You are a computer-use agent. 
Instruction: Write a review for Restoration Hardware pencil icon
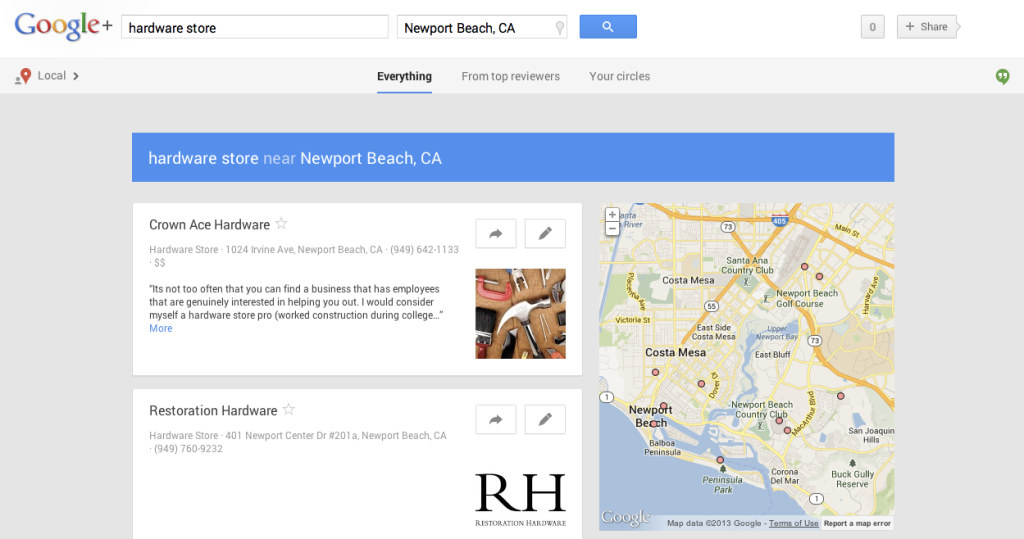[545, 419]
